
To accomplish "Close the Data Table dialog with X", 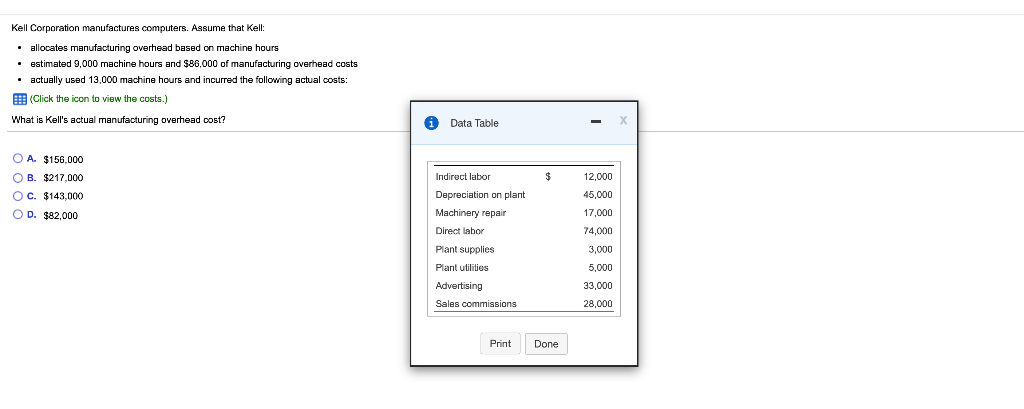I will click(623, 120).
